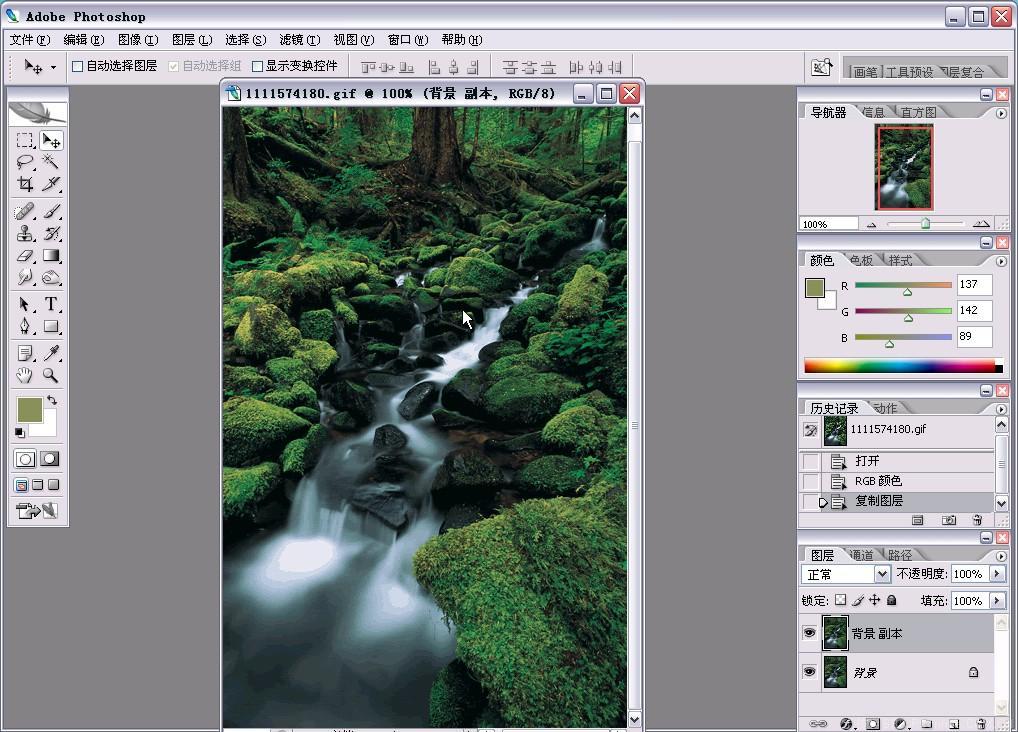Select the Pen tool
Viewport: 1018px width, 732px height.
click(x=25, y=326)
